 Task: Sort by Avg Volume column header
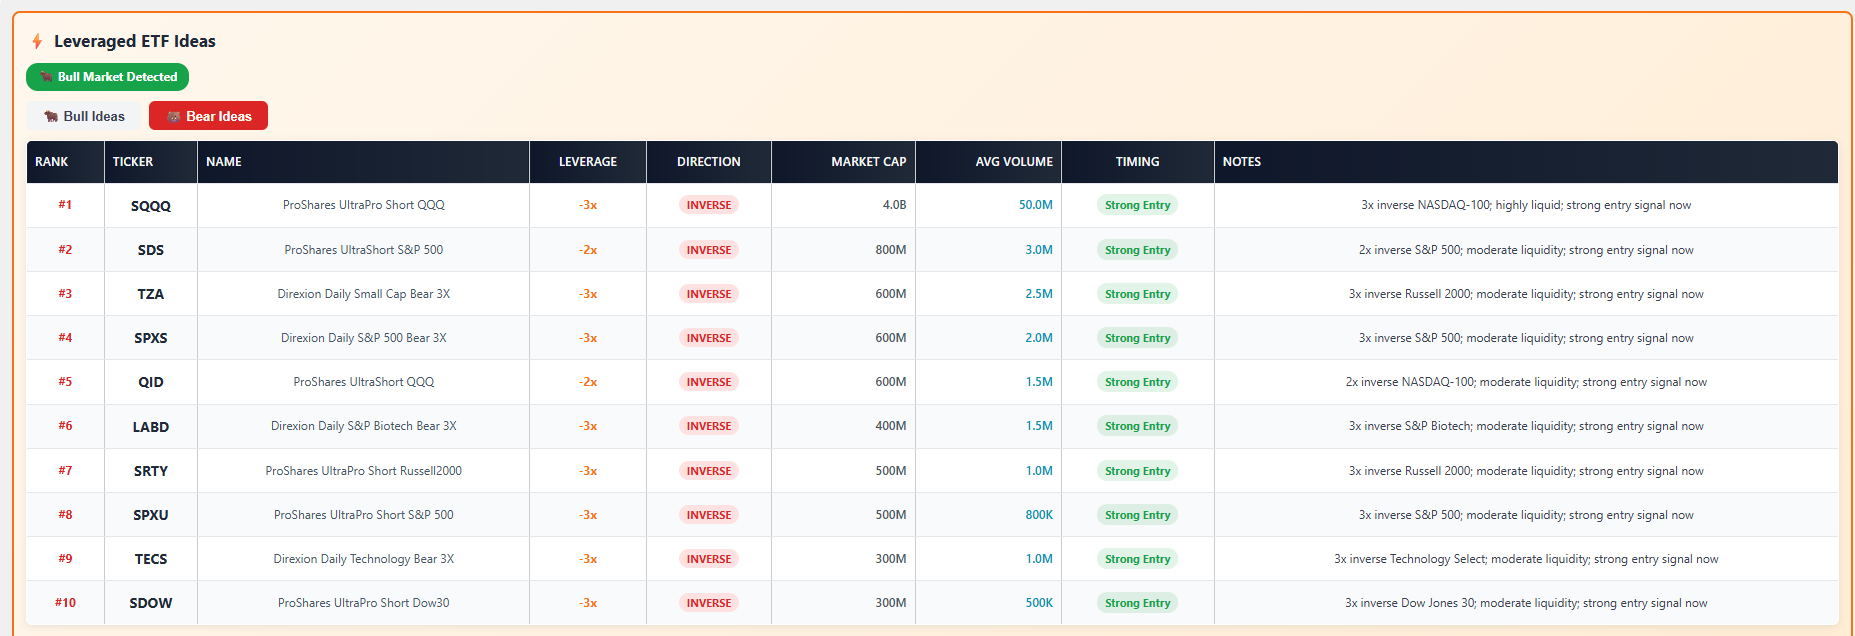(1013, 162)
